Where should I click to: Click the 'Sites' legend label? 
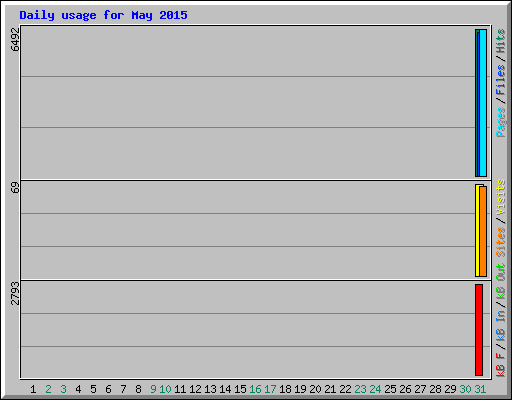tap(501, 242)
